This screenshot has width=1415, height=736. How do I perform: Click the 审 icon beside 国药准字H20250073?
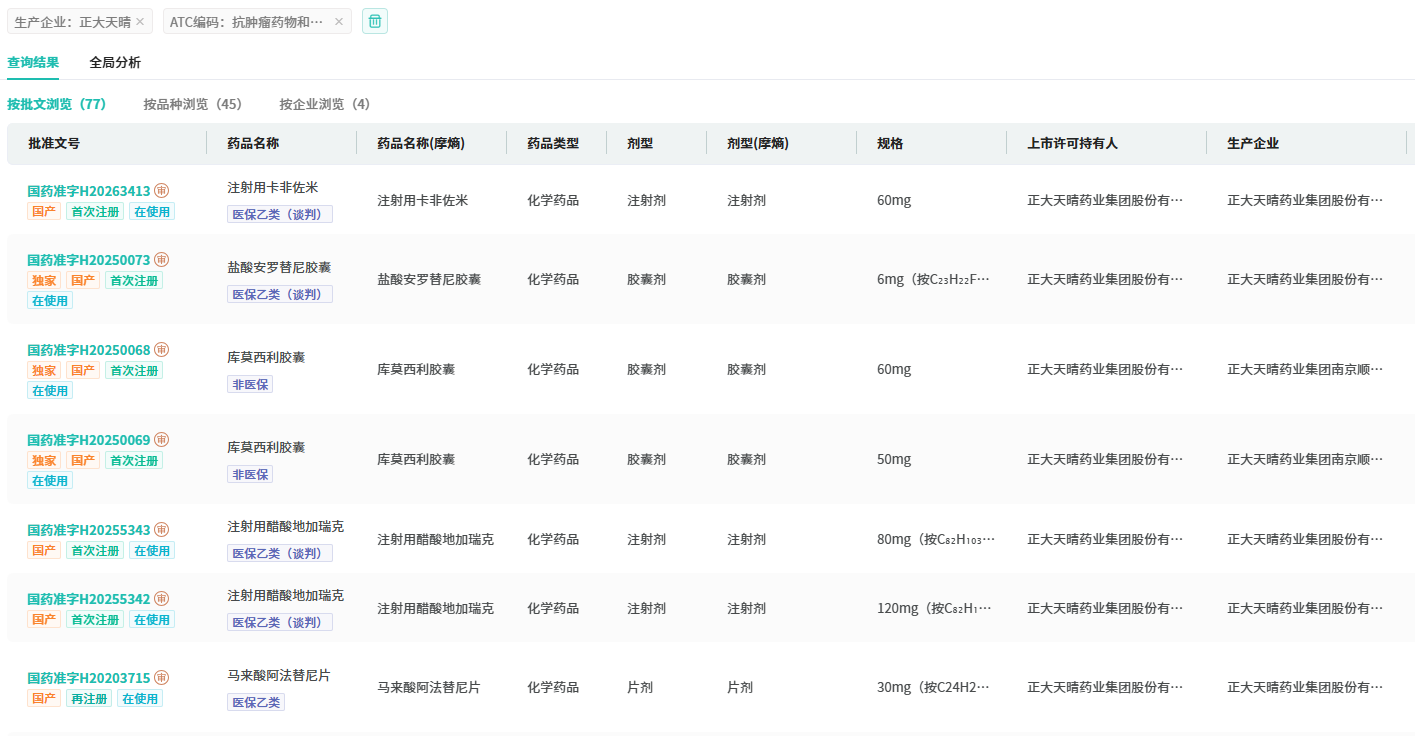[161, 260]
